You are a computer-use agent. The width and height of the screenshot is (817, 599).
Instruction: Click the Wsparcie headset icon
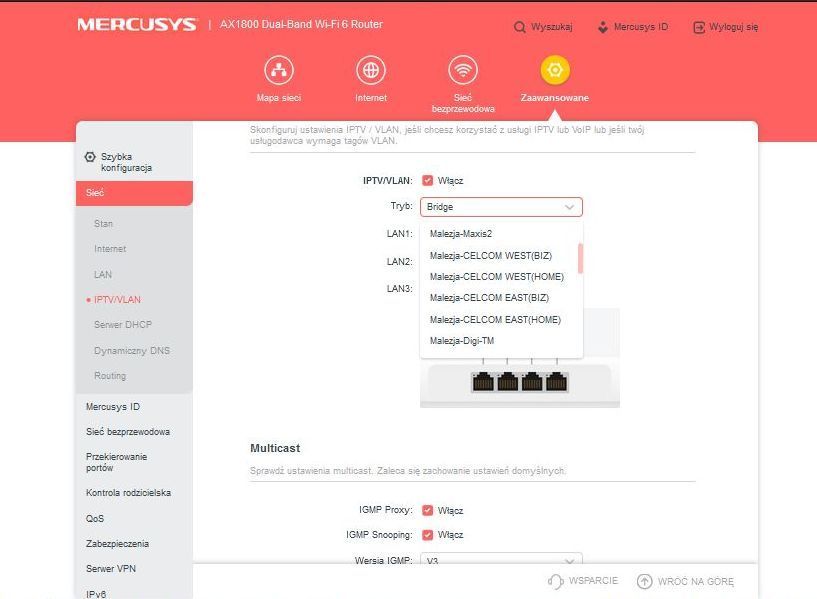(556, 581)
